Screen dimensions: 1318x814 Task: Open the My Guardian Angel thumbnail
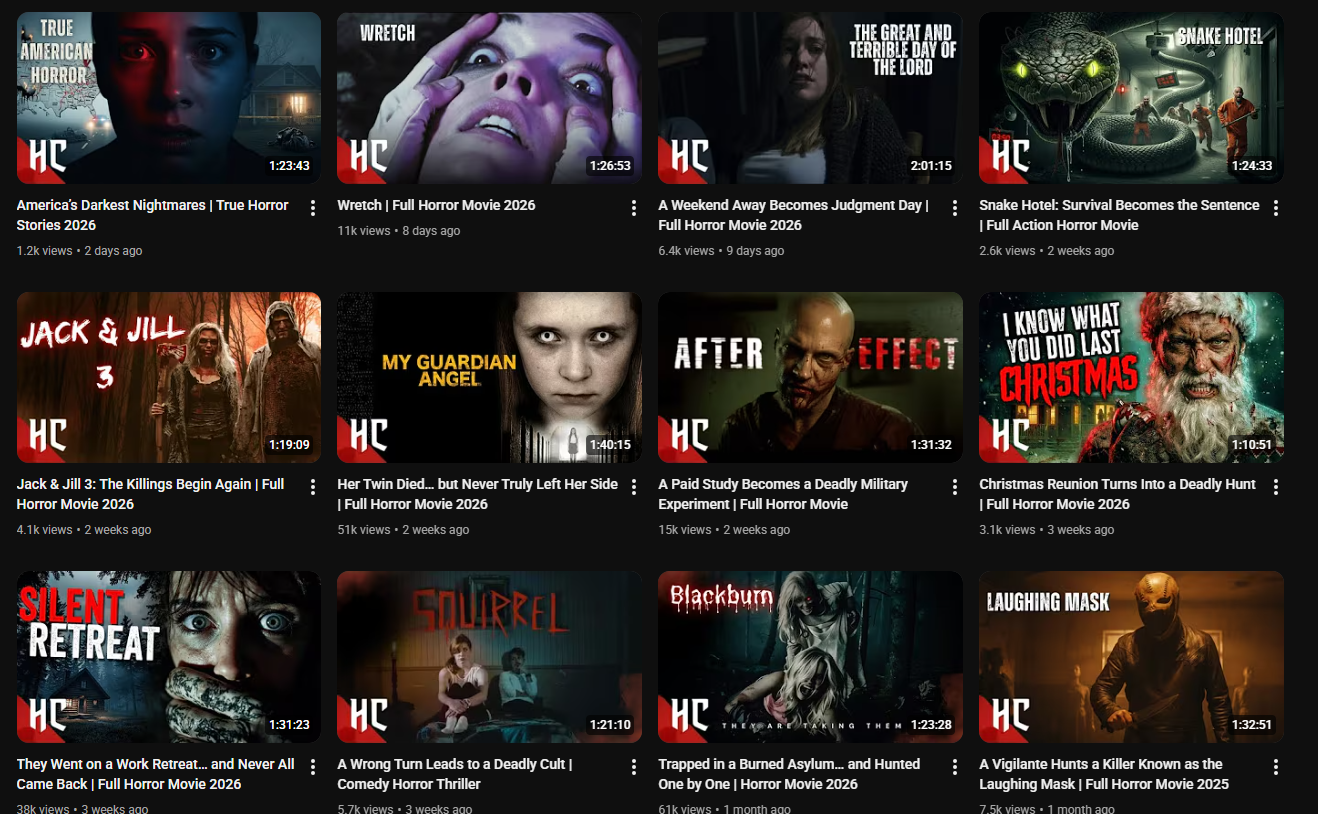490,377
